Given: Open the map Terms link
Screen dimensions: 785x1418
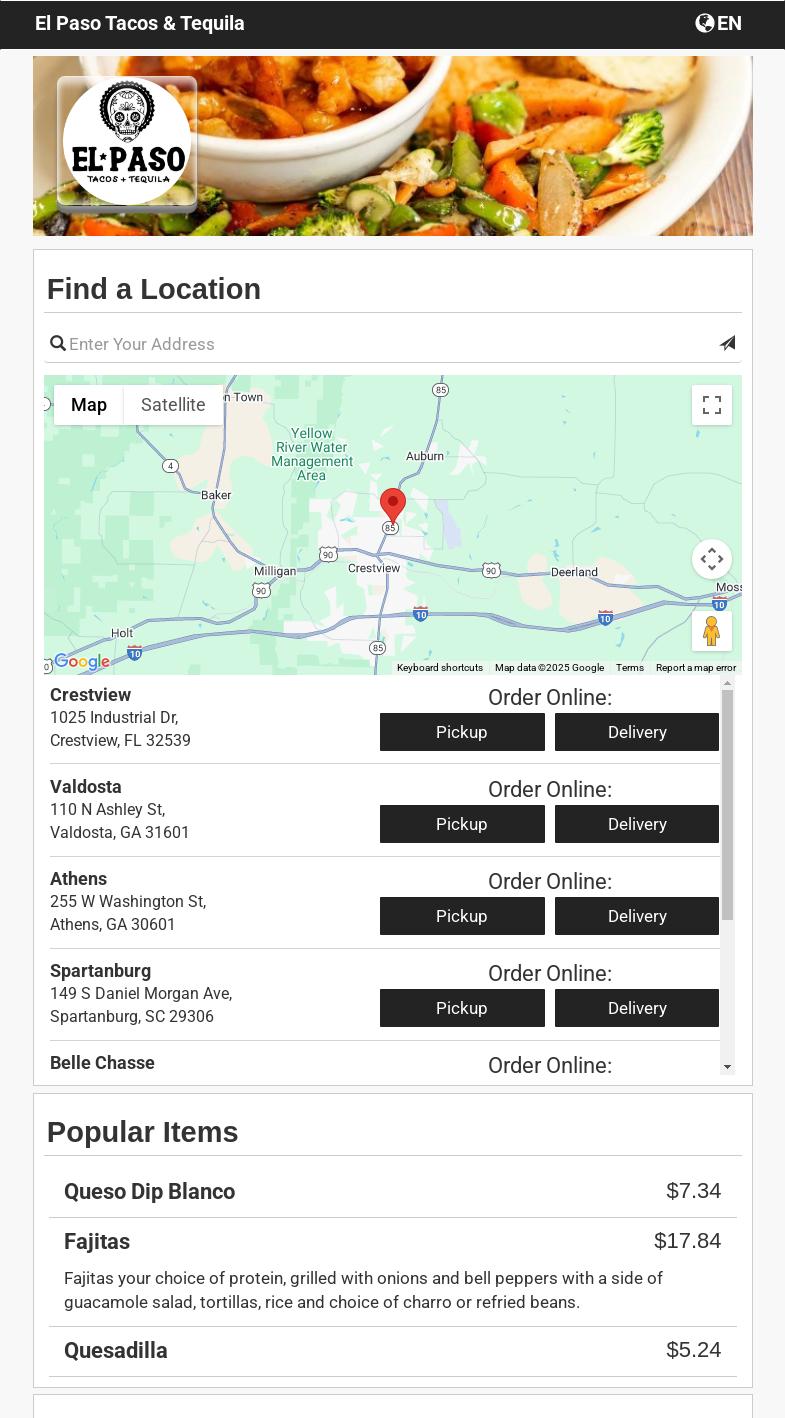Looking at the screenshot, I should [x=630, y=668].
